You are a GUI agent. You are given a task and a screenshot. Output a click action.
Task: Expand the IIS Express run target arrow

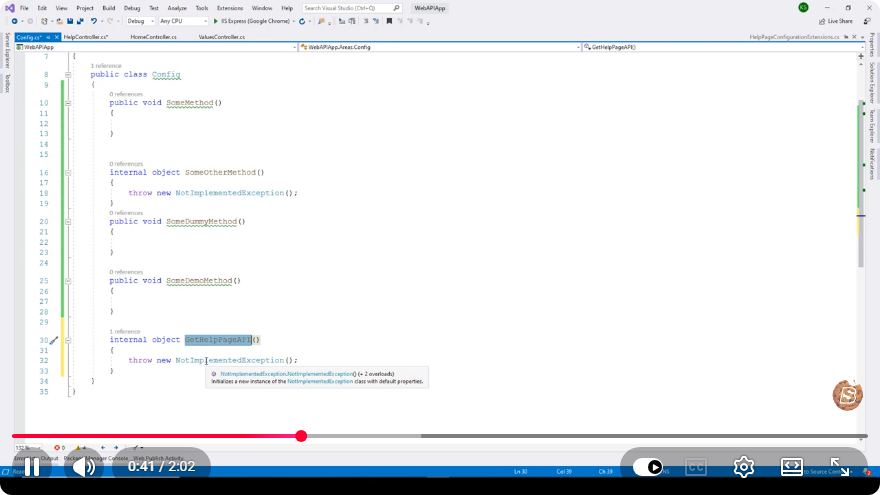click(294, 21)
